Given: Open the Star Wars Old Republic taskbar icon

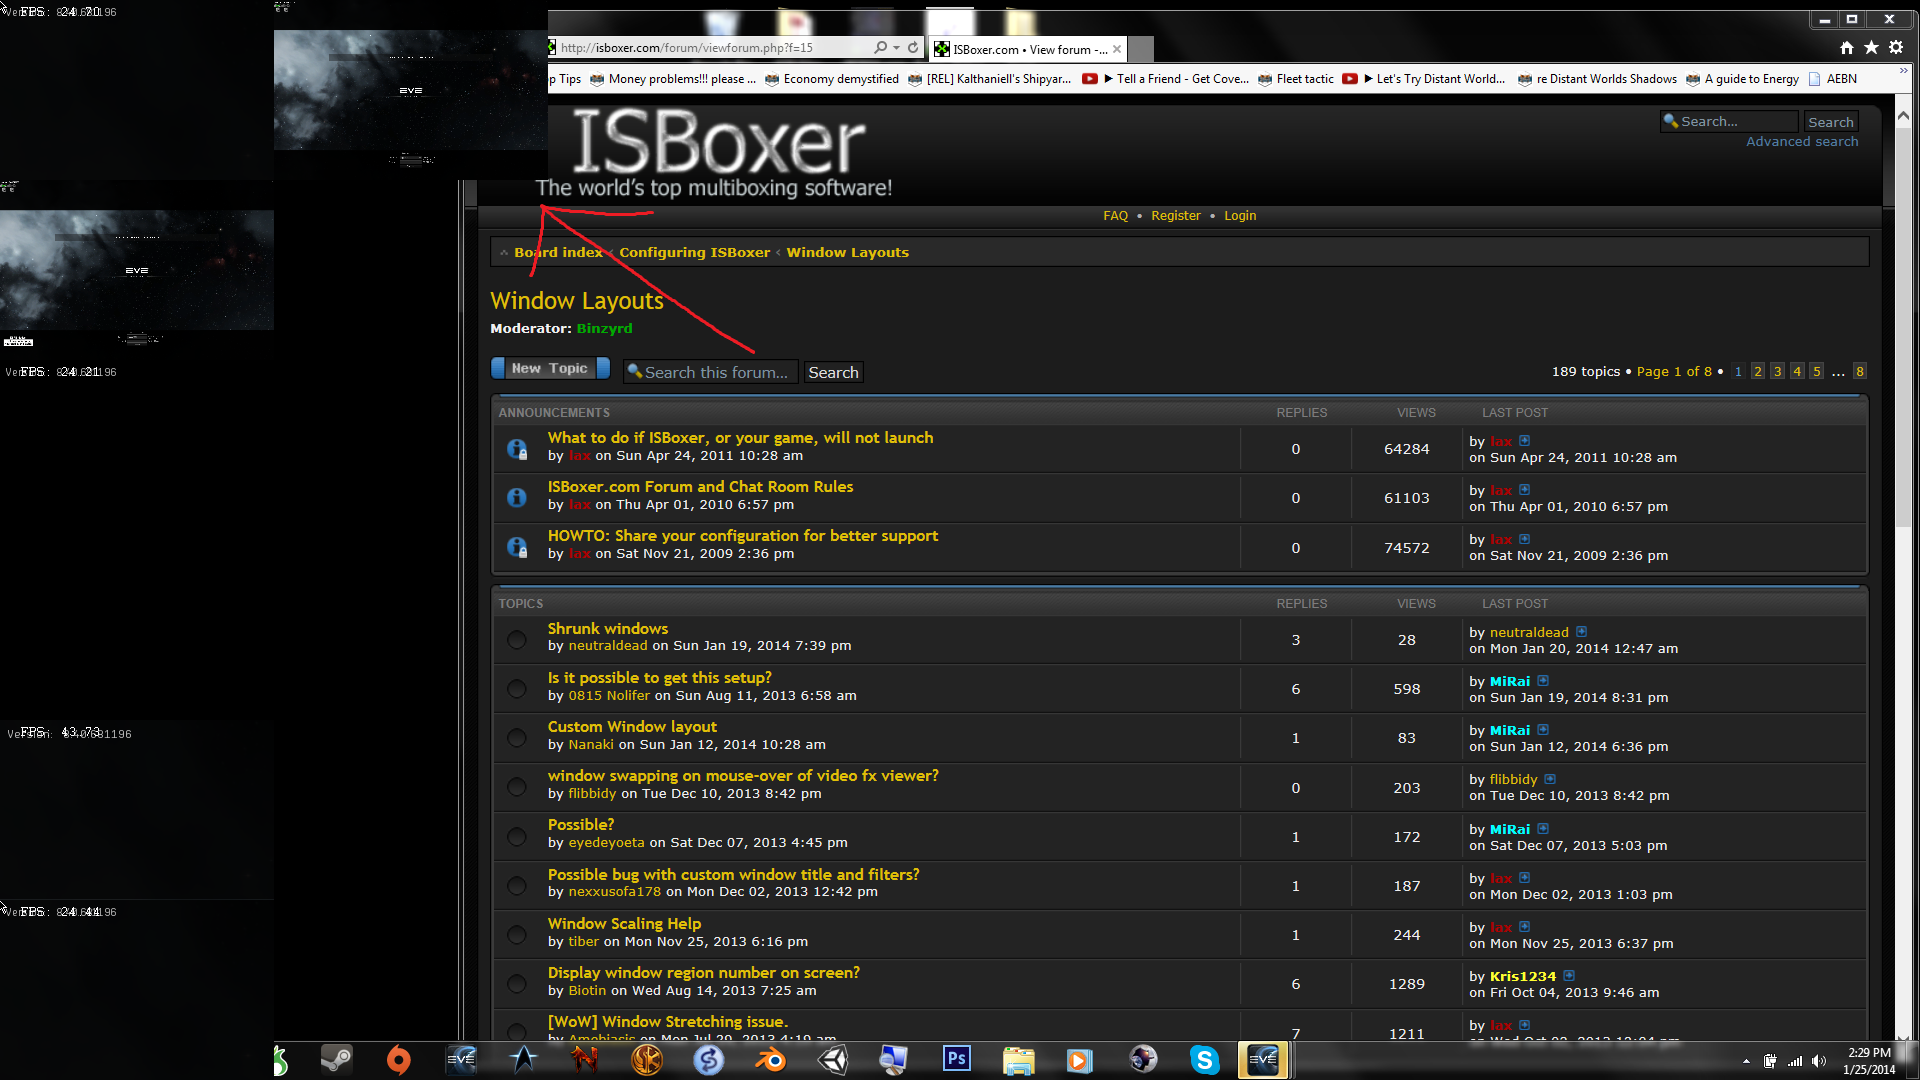Looking at the screenshot, I should (647, 1060).
